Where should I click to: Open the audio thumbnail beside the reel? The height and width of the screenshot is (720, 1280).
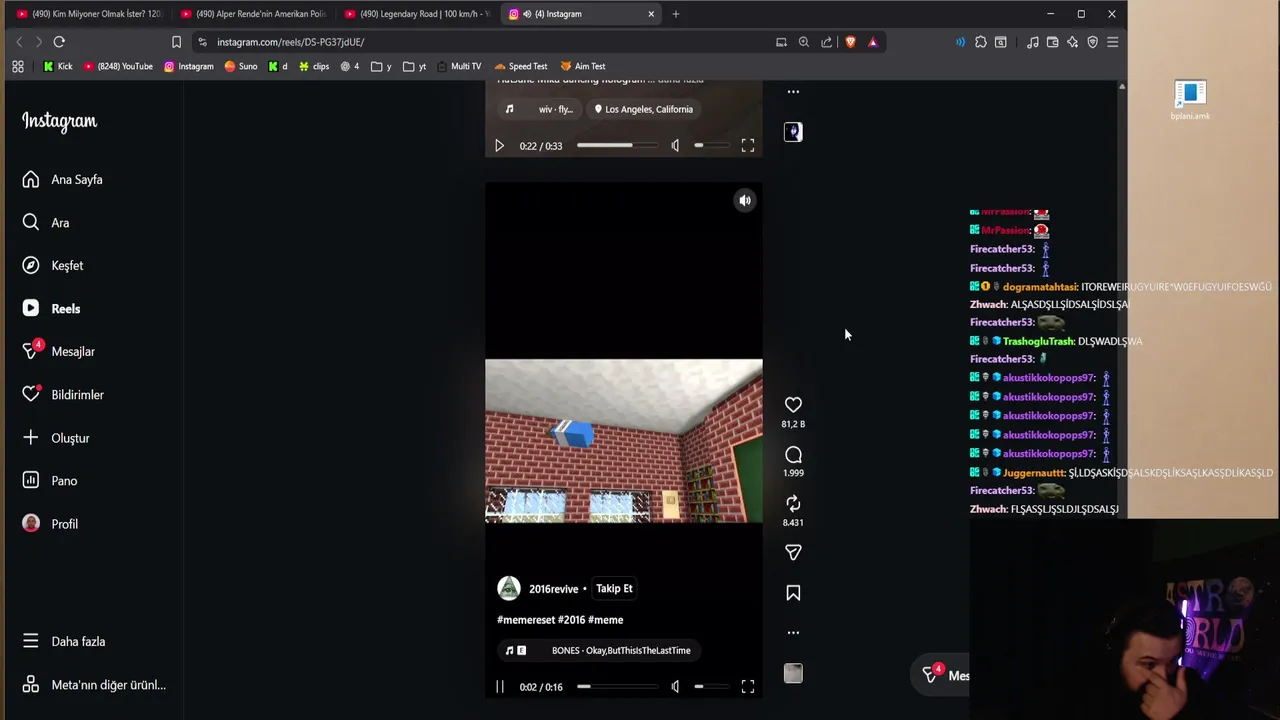(793, 674)
